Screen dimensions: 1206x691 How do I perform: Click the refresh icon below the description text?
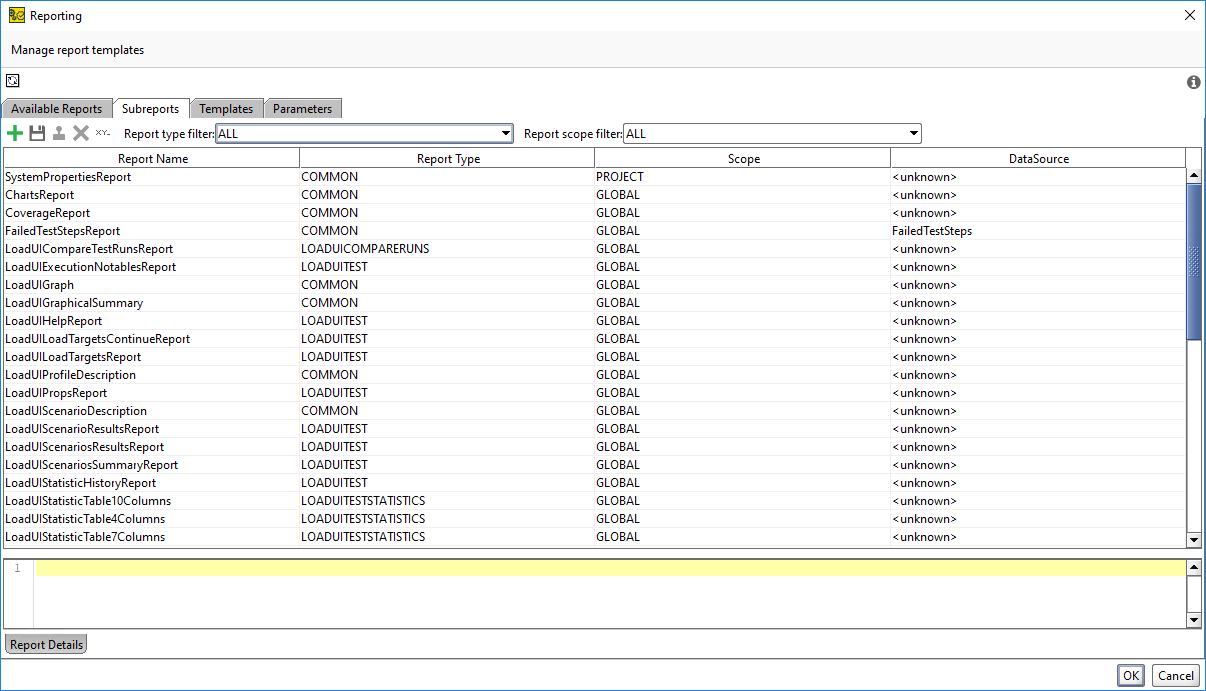pos(12,80)
